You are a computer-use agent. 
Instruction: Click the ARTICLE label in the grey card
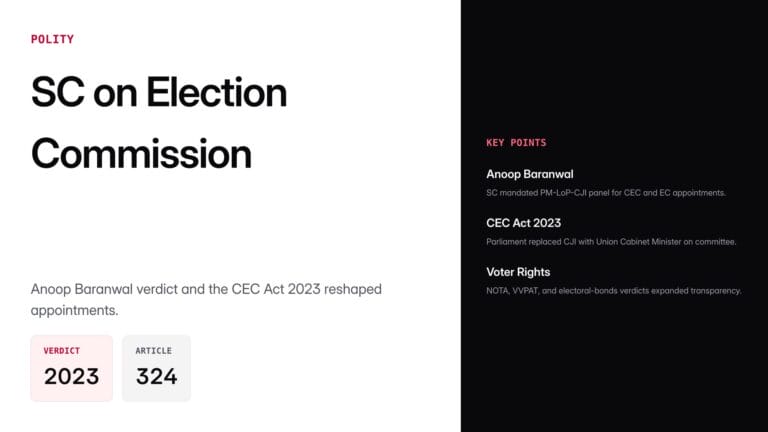154,351
